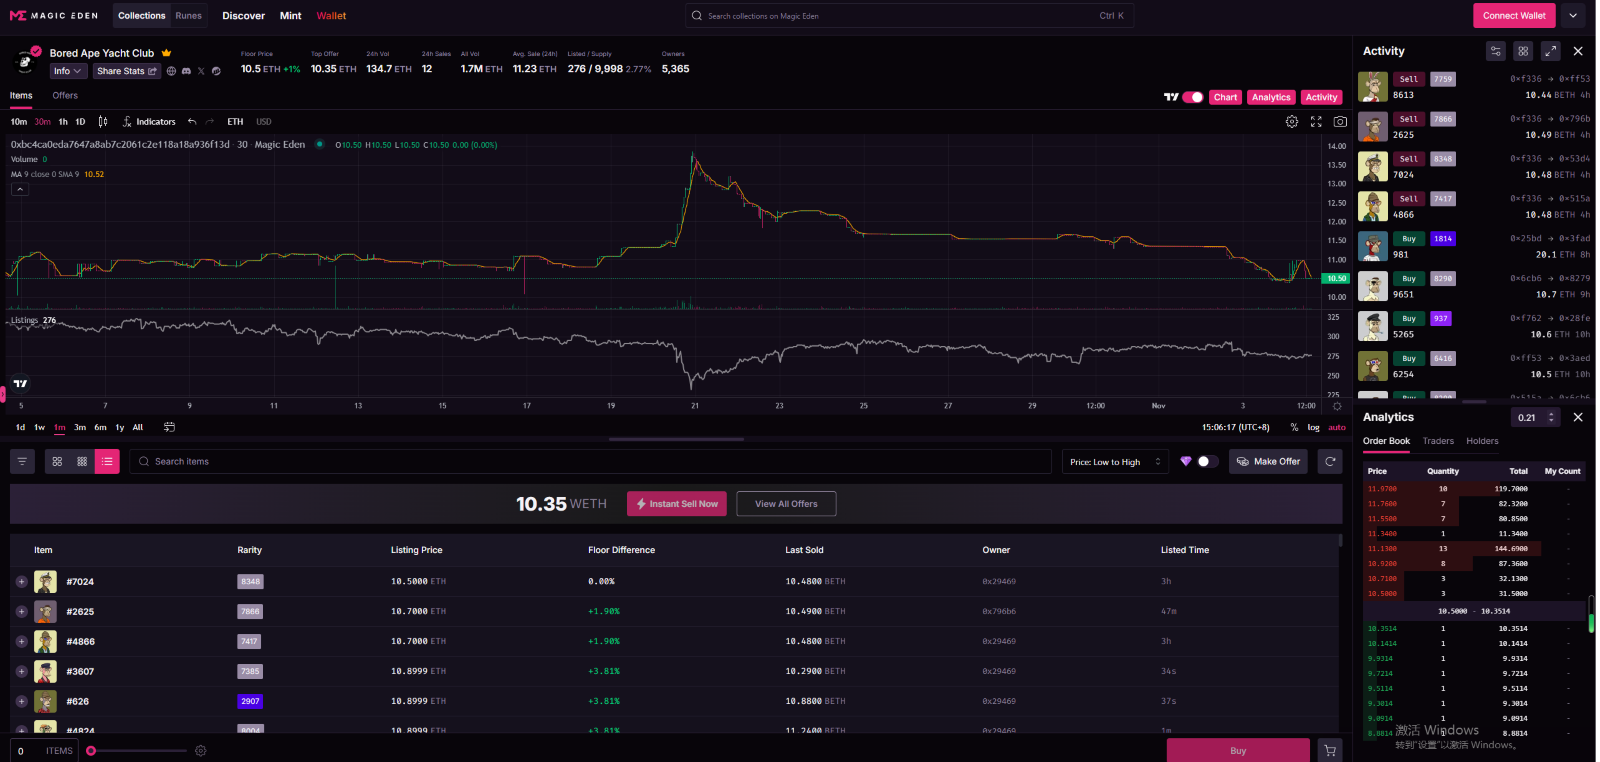
Task: Open chart settings gear icon
Action: tap(1292, 122)
